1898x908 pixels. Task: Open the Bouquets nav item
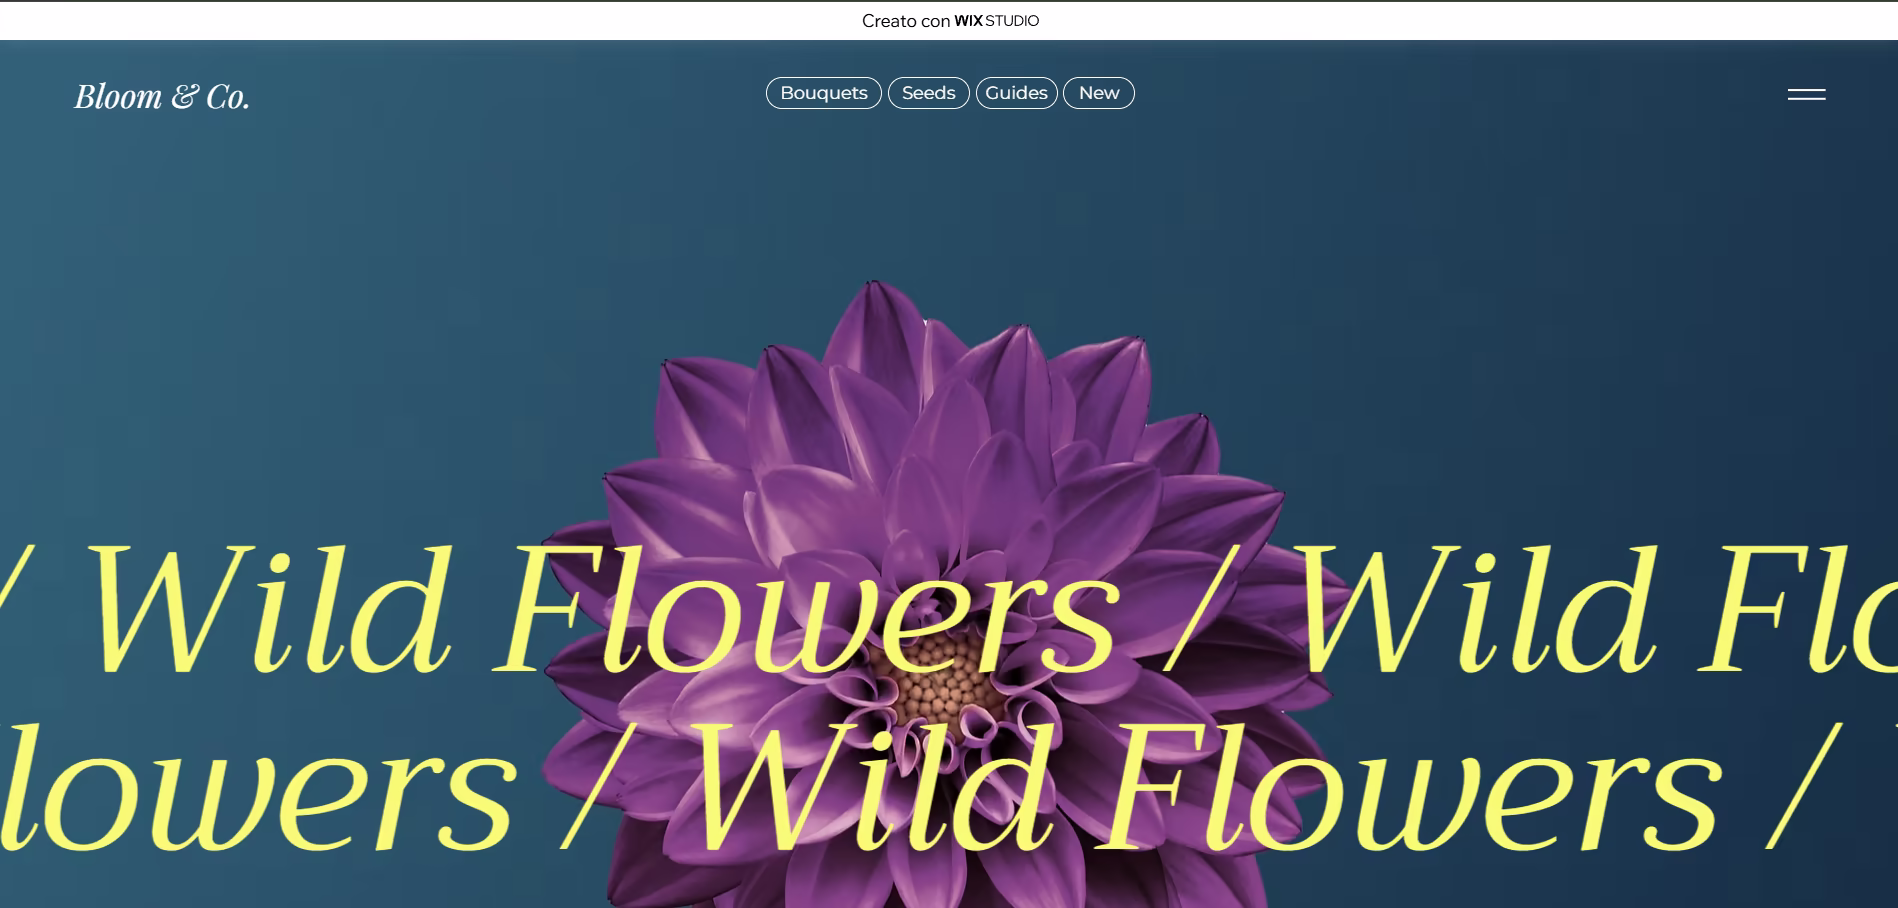click(823, 93)
